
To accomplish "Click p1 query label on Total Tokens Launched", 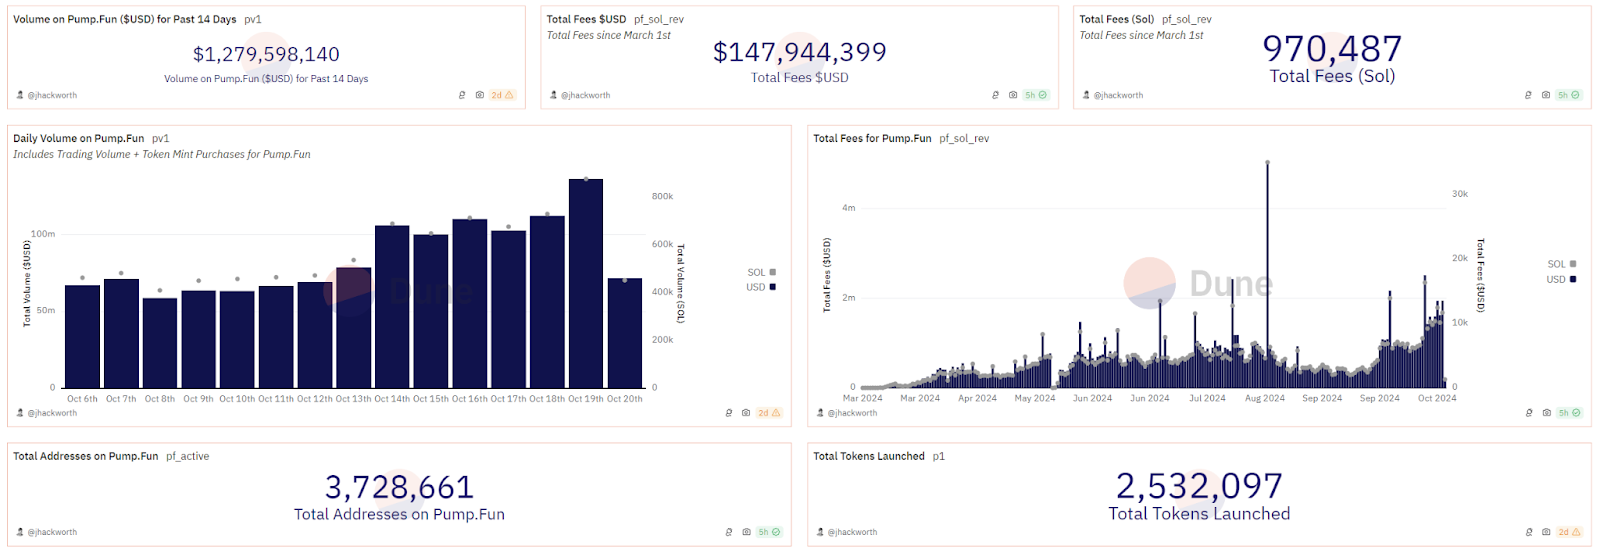I will click(x=939, y=456).
